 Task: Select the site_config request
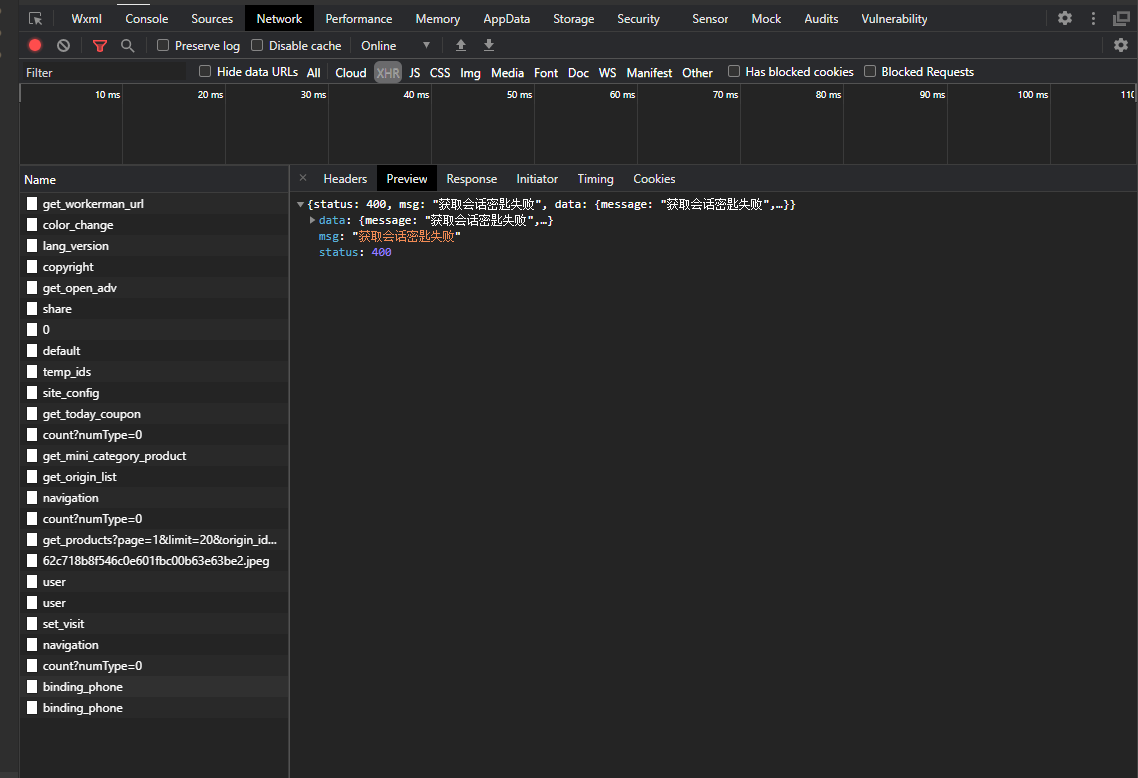point(154,393)
